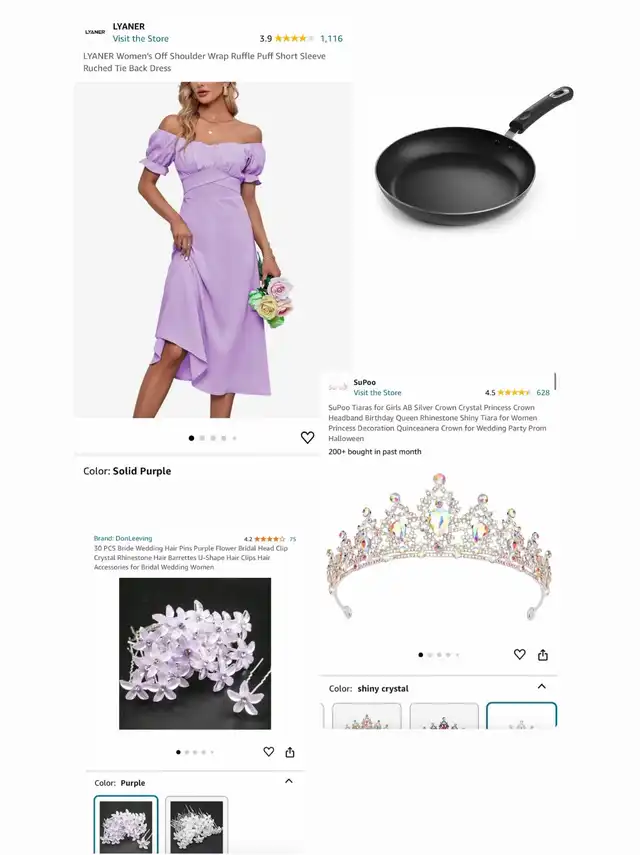The width and height of the screenshot is (640, 855).
Task: Share the DonLeeving hair pins listing
Action: [290, 752]
